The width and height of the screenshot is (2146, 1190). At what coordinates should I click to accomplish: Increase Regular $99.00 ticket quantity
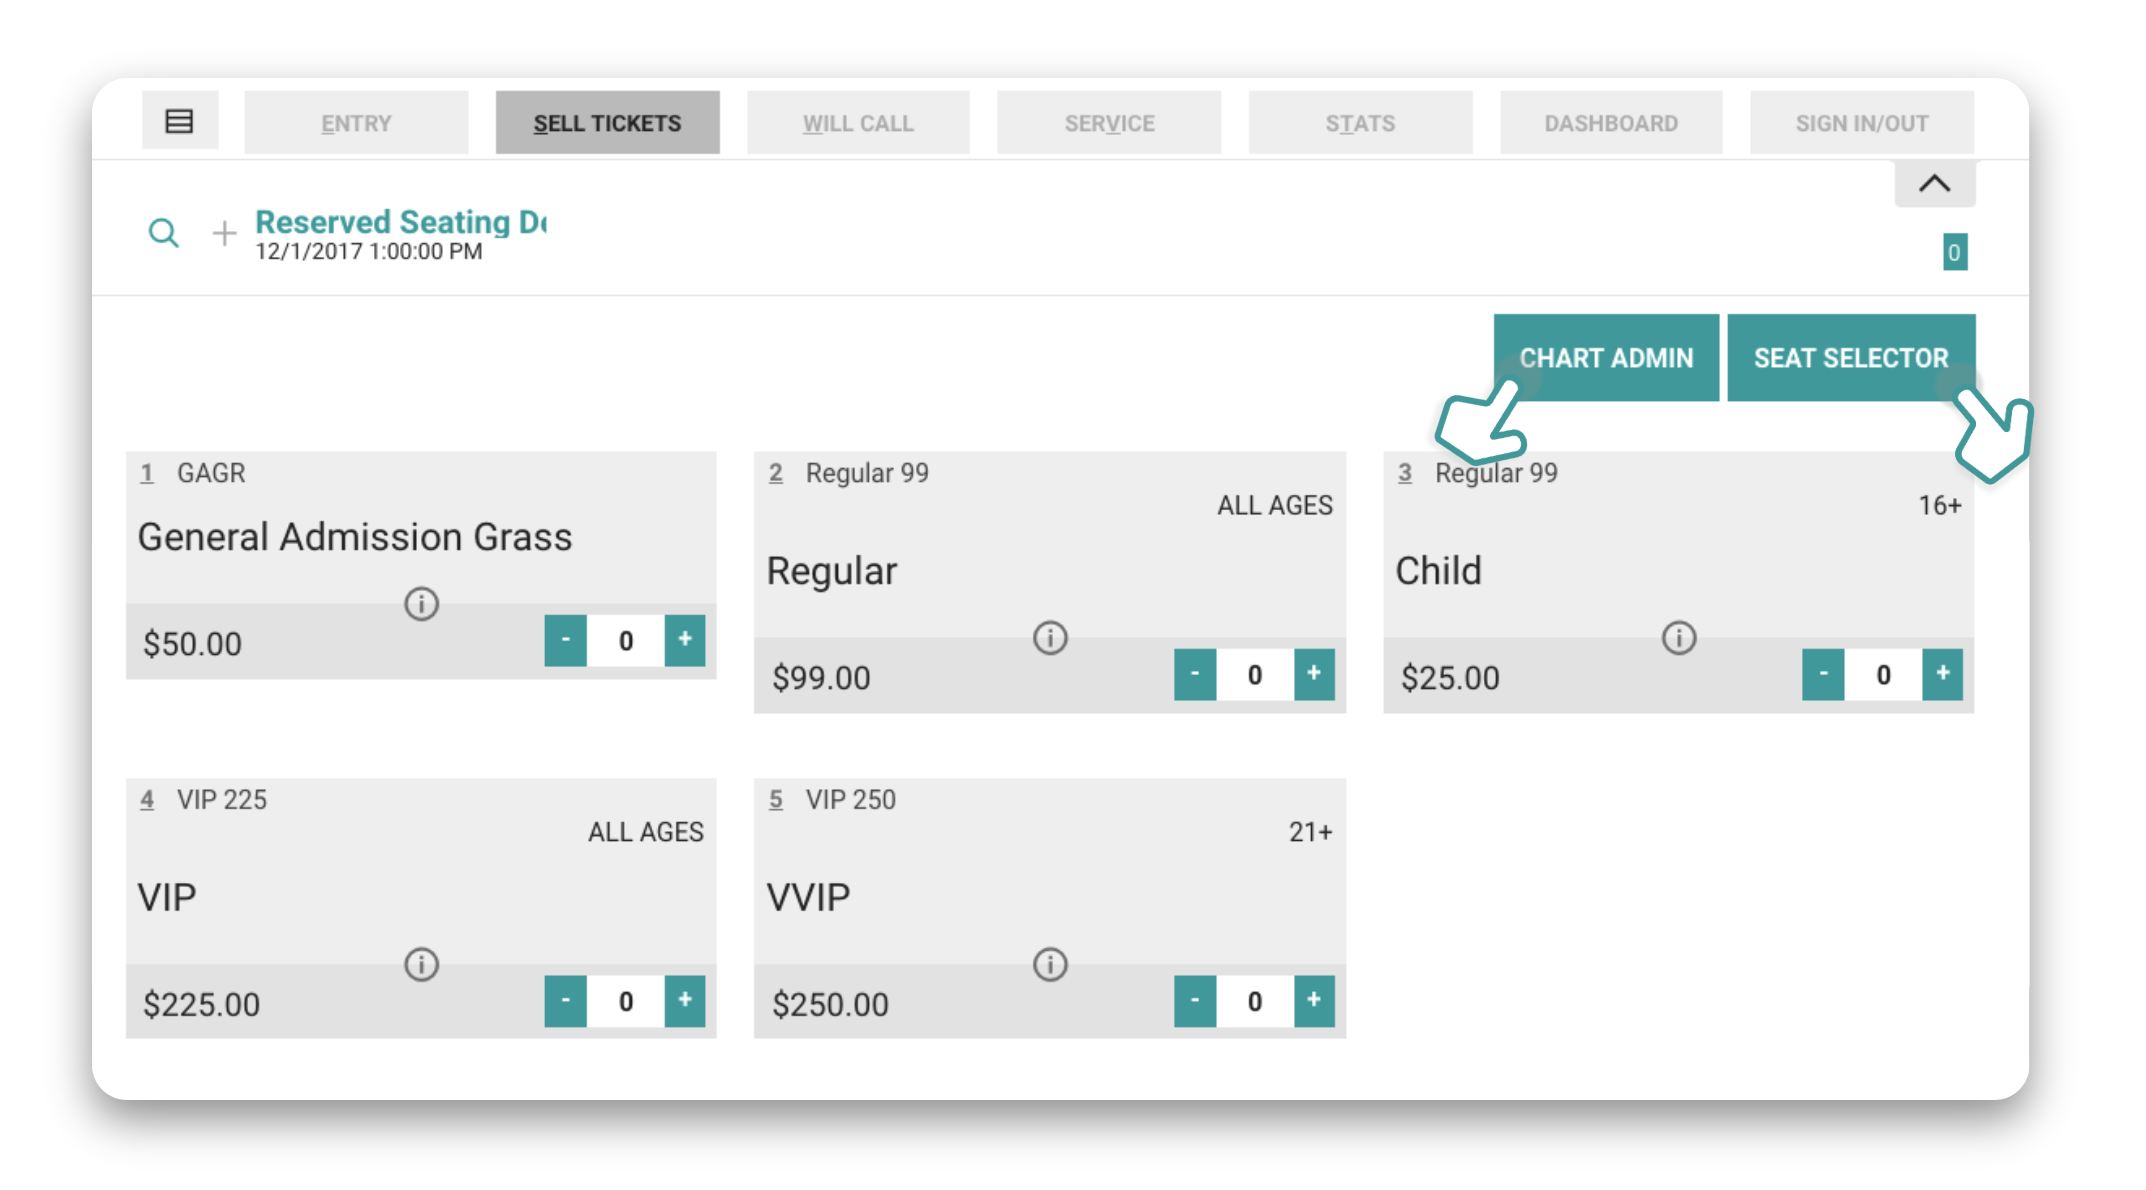[1314, 674]
